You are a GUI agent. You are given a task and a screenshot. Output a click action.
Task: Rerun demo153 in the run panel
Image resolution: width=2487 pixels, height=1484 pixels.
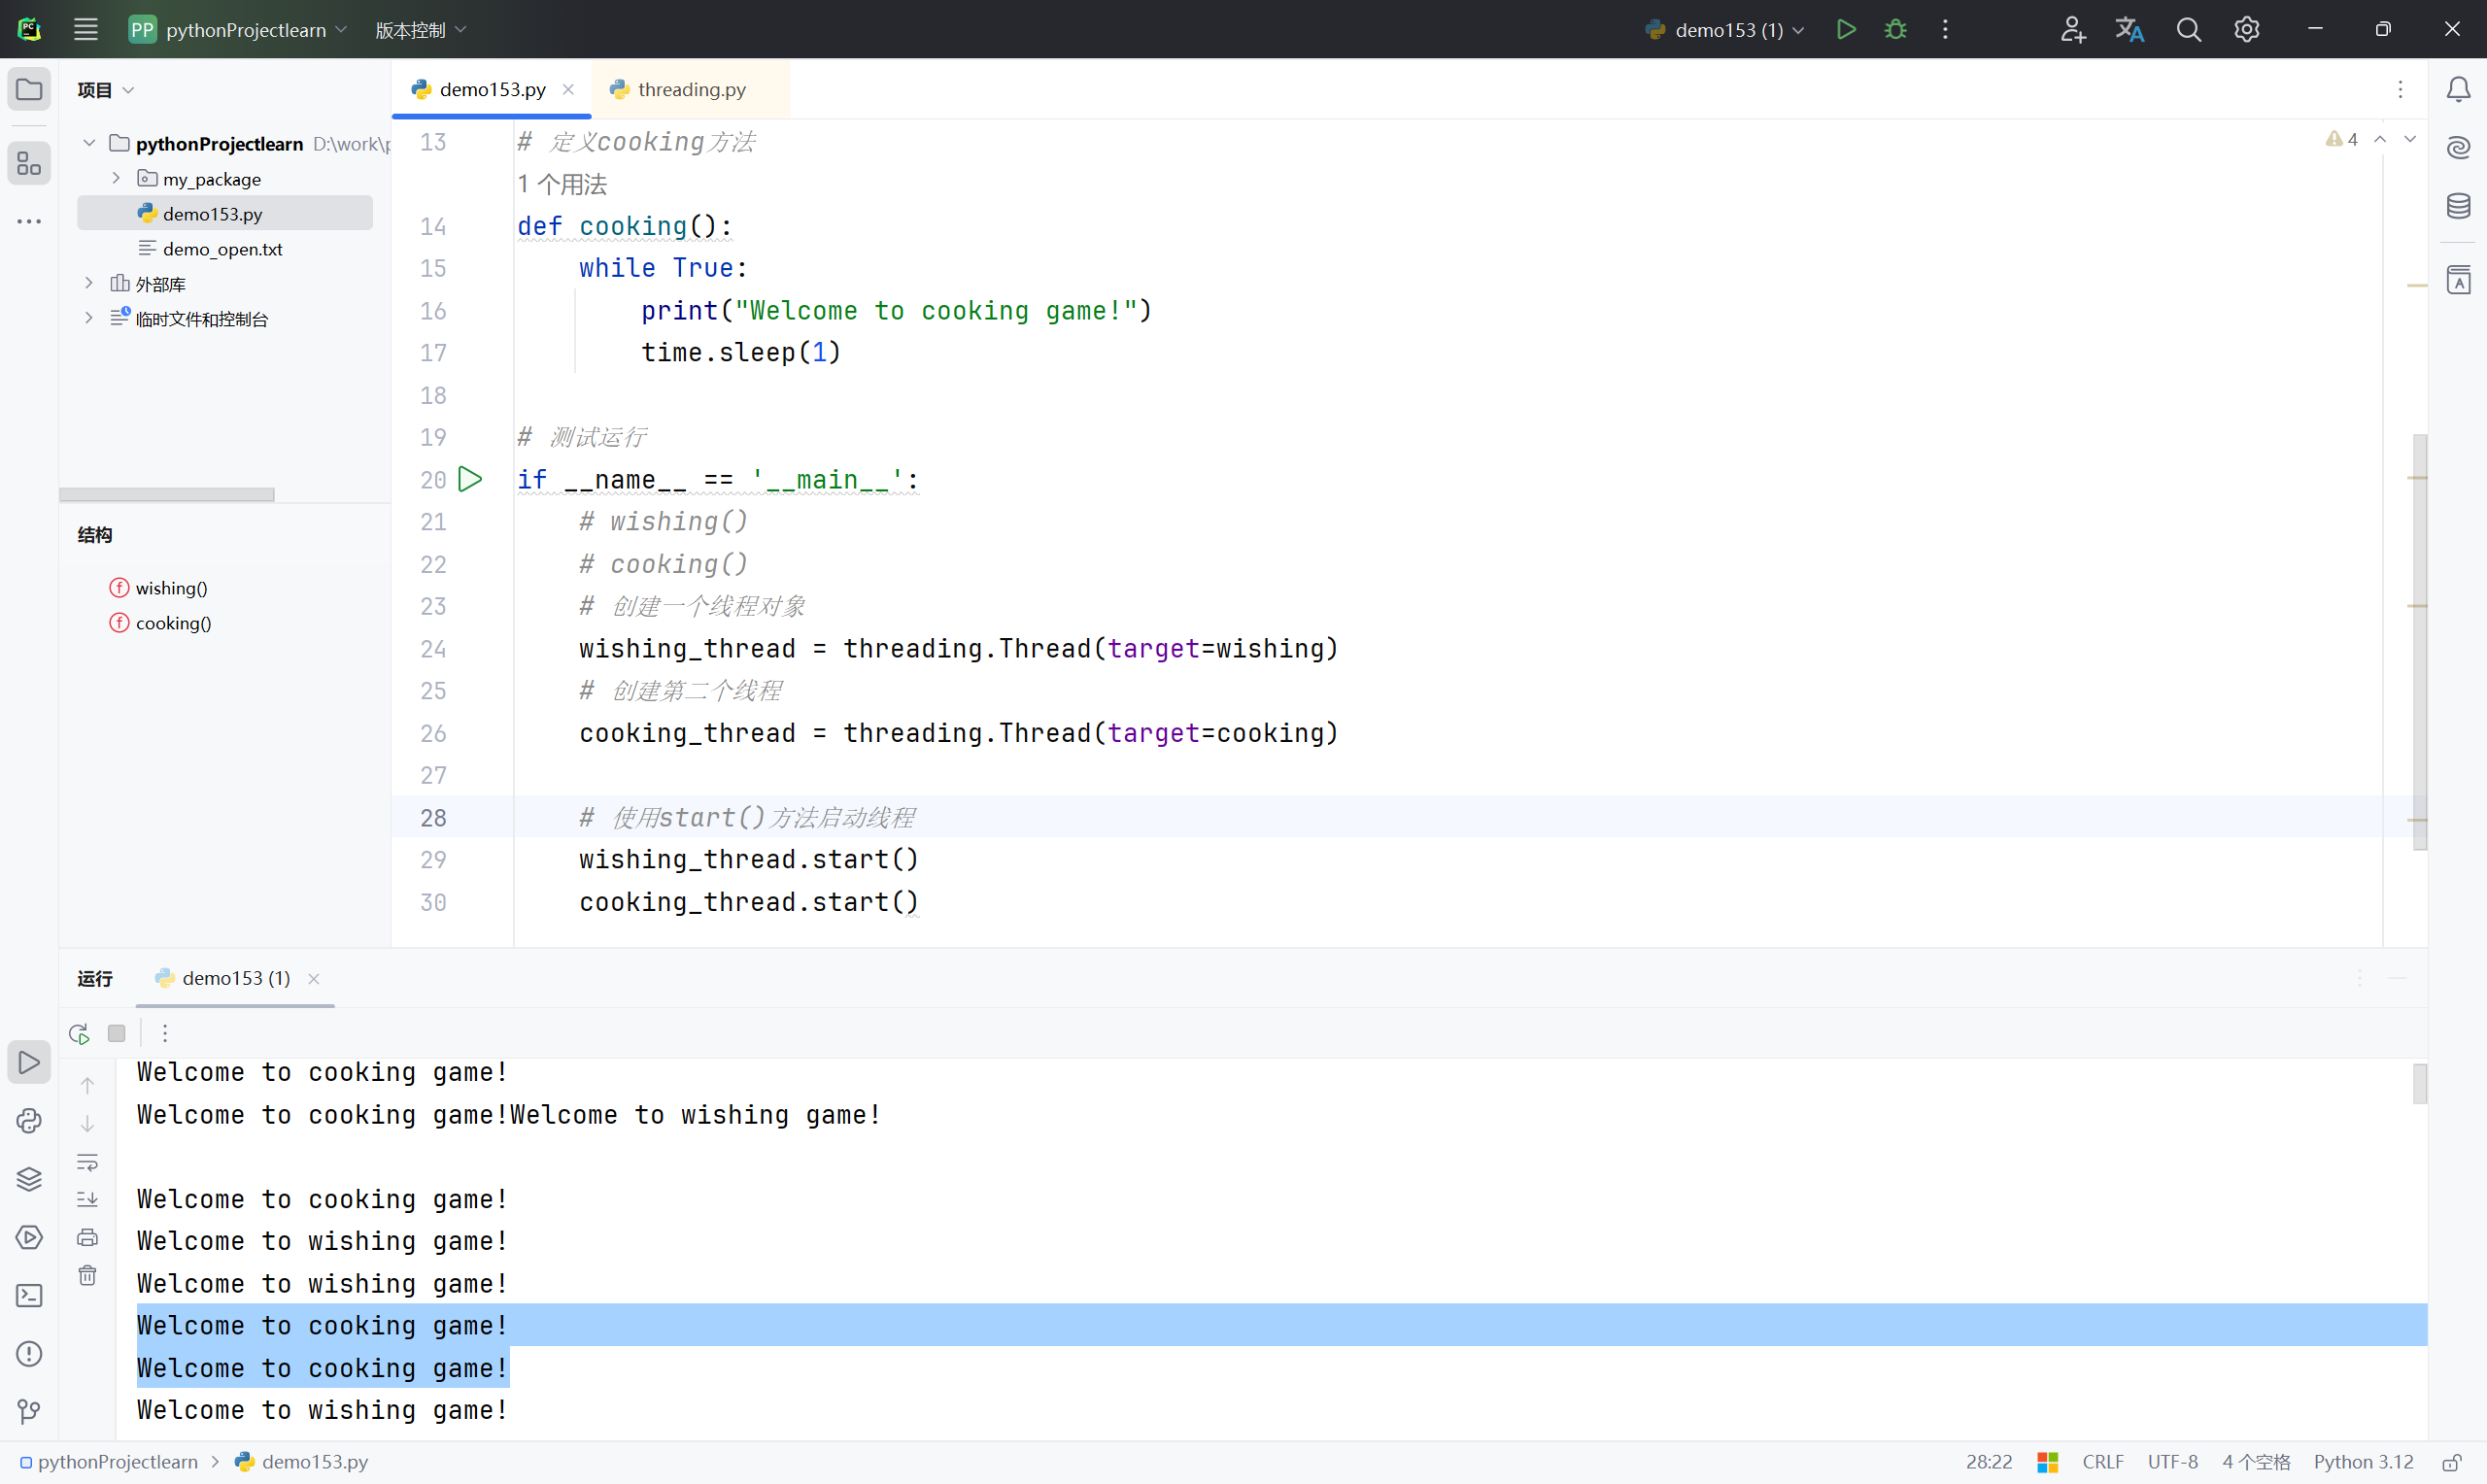click(79, 1033)
